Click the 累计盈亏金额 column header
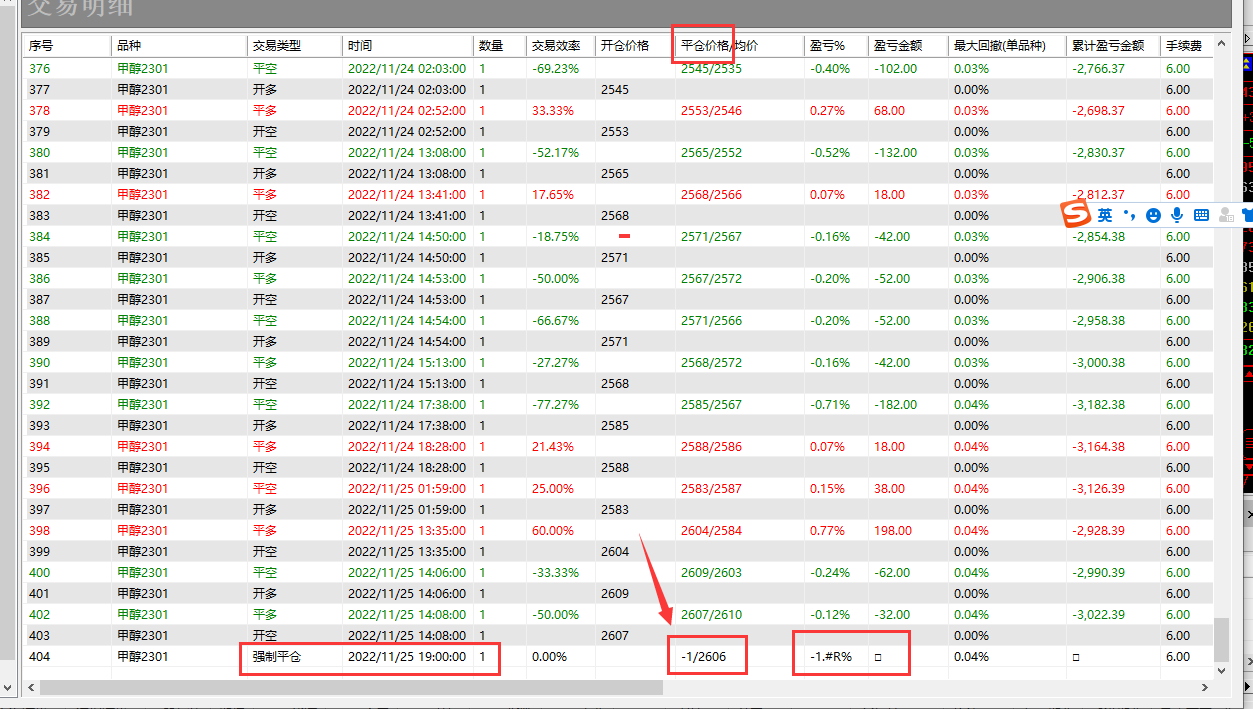This screenshot has width=1253, height=709. 1108,46
